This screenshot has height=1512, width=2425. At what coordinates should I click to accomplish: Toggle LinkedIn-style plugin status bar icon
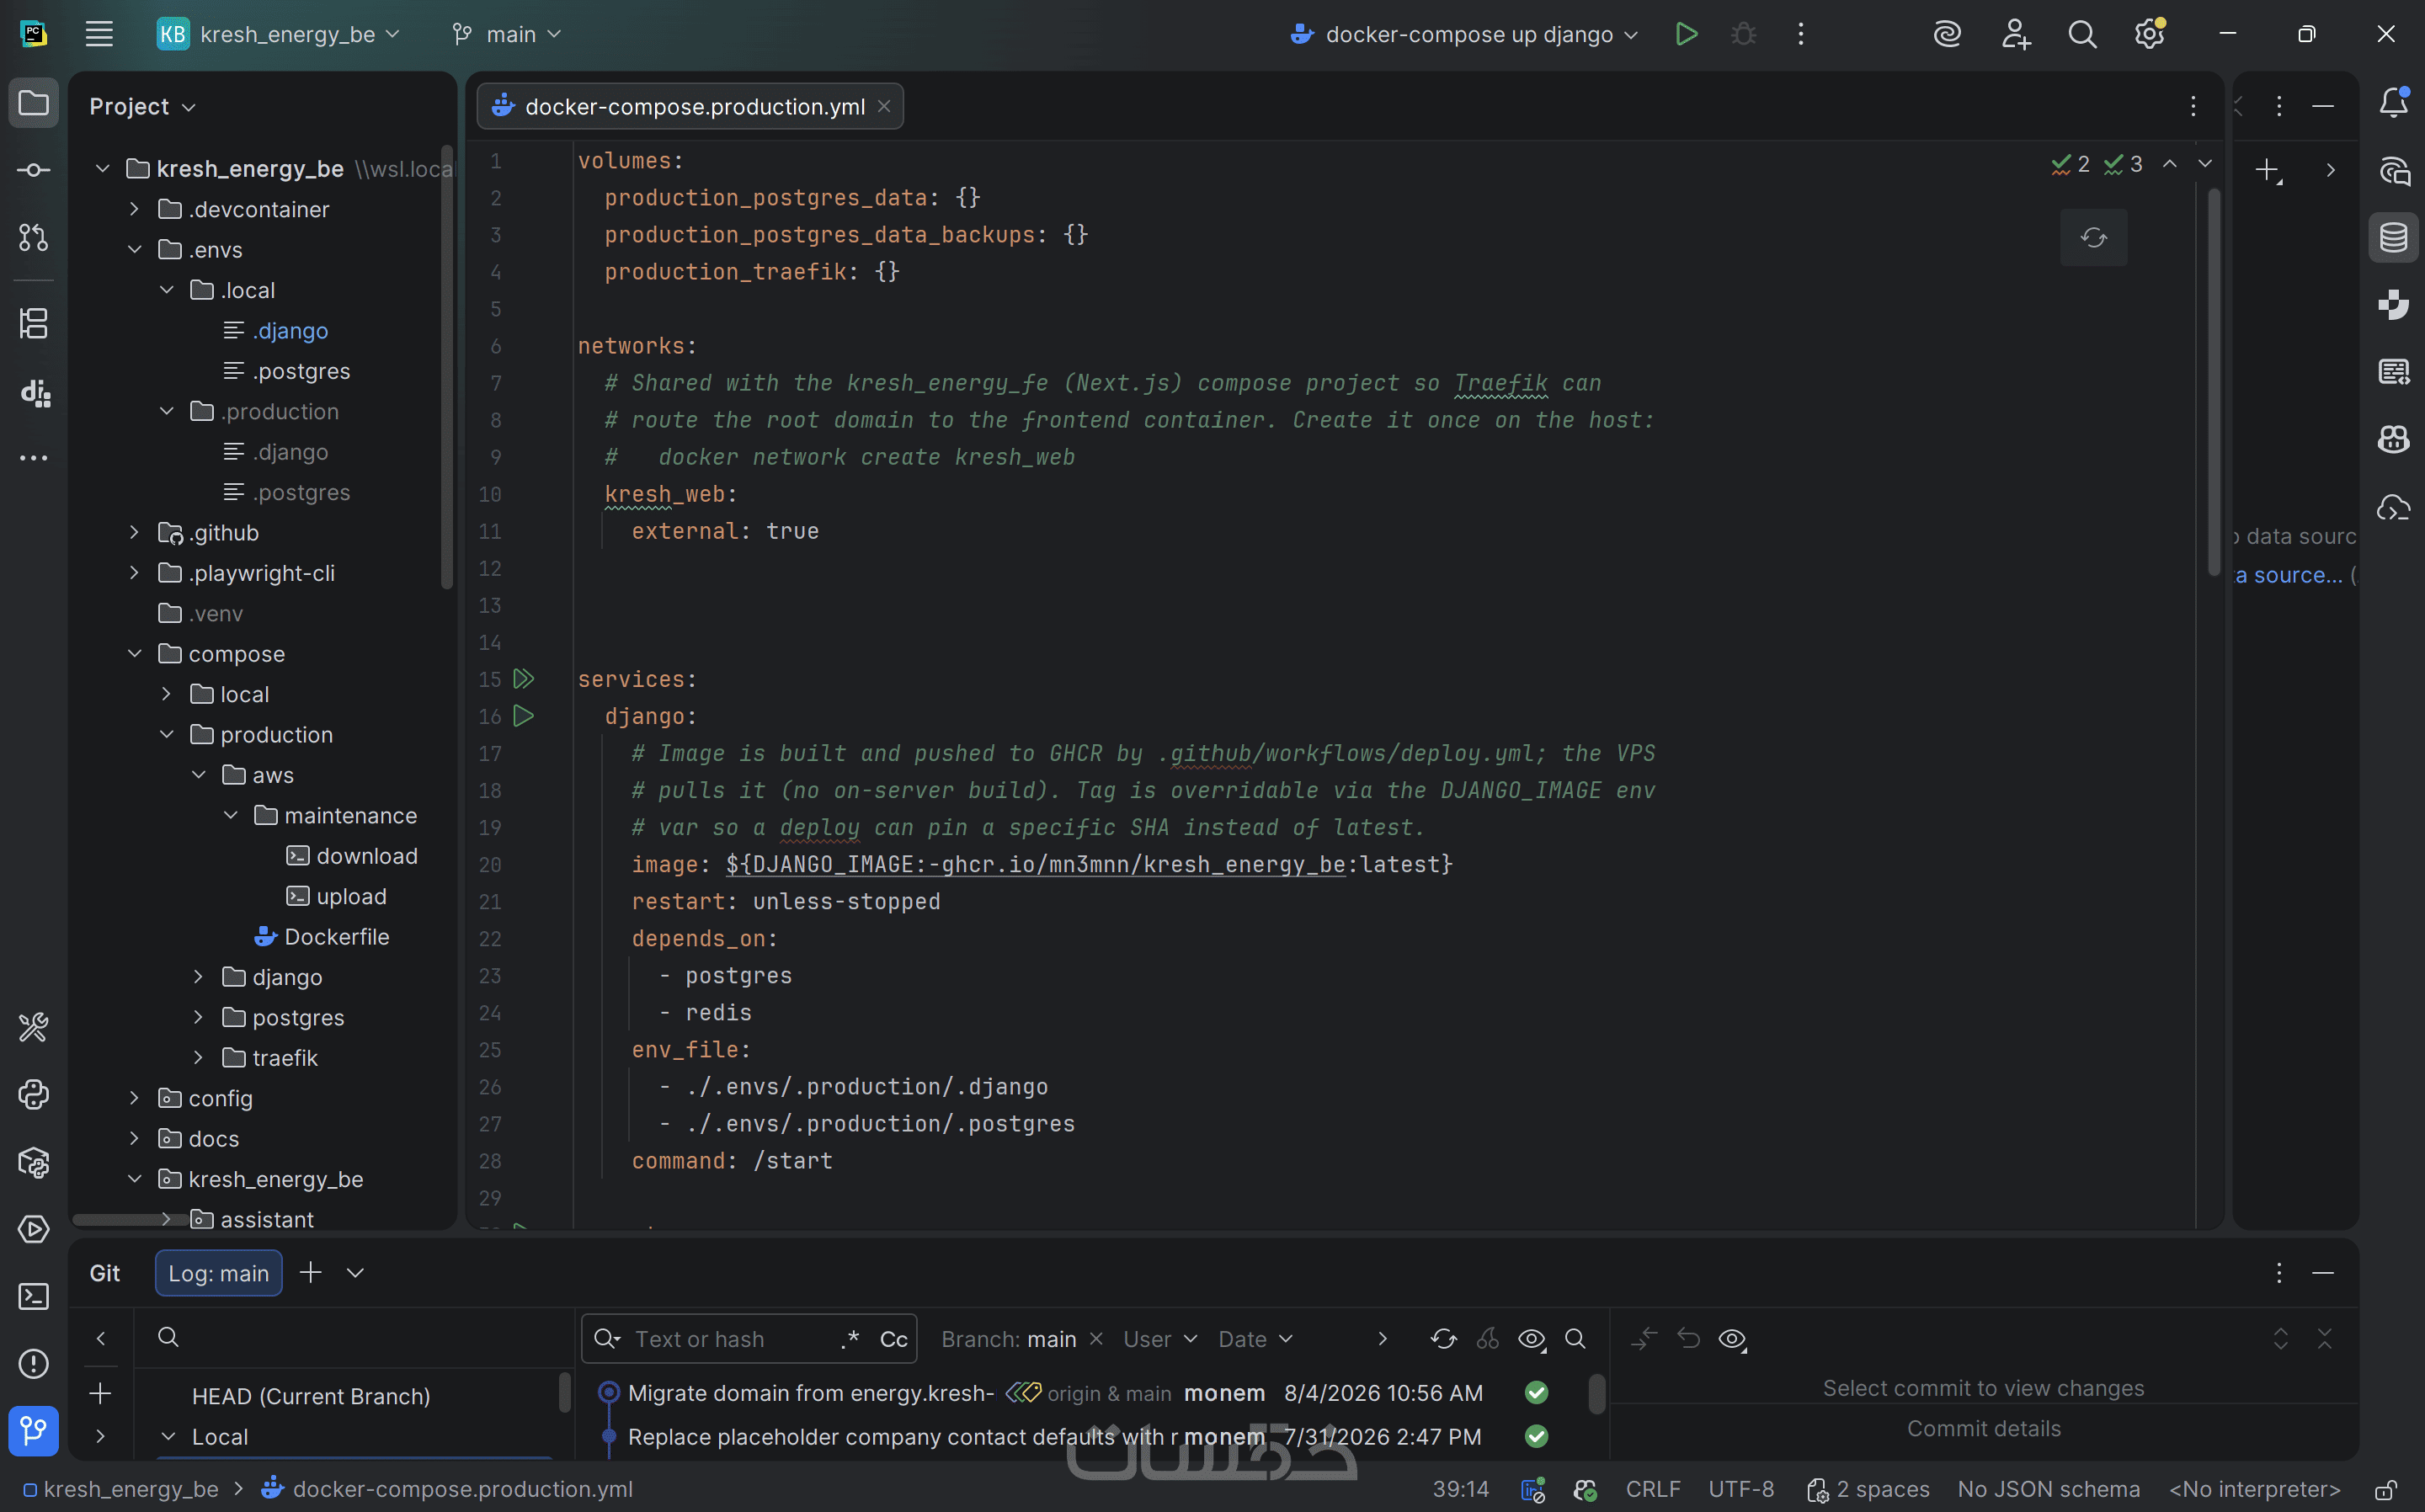click(1533, 1490)
